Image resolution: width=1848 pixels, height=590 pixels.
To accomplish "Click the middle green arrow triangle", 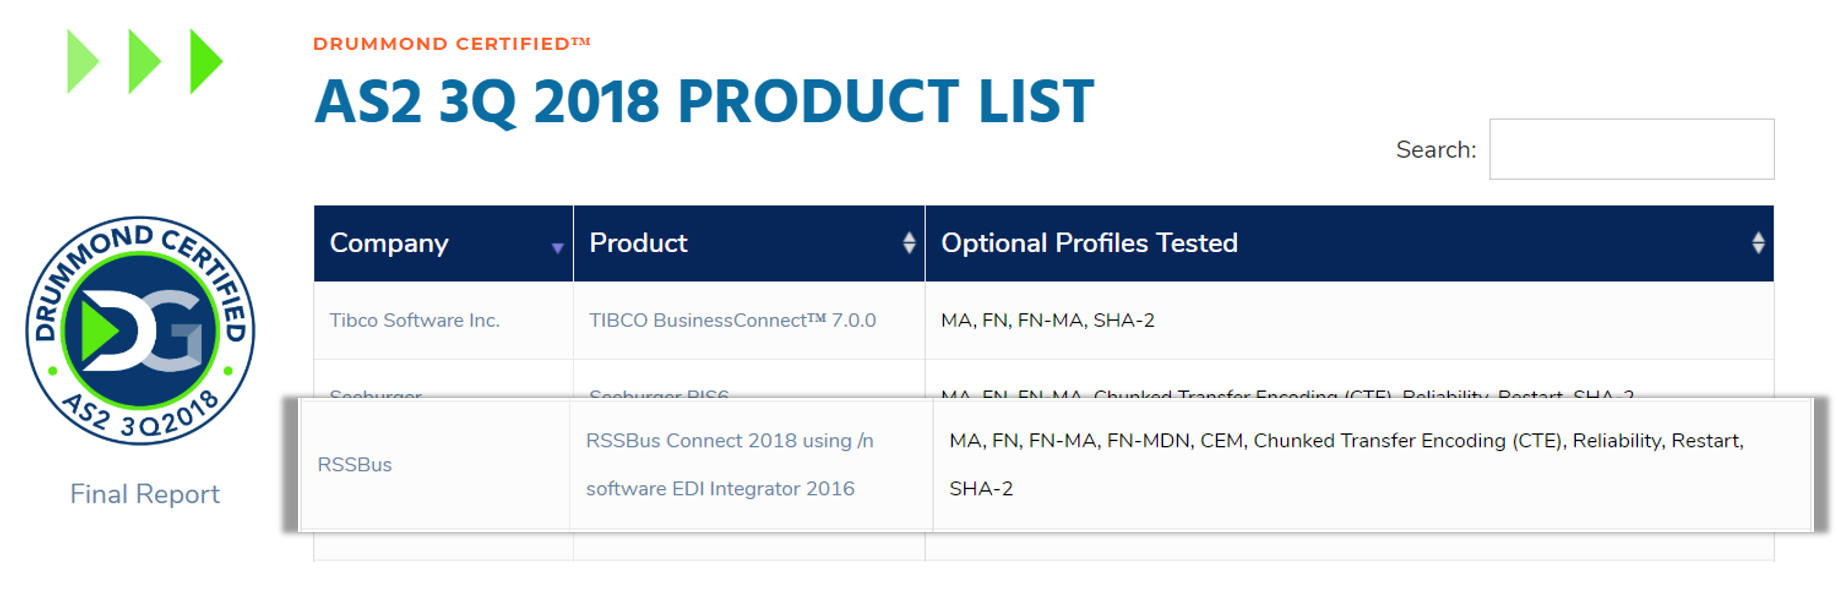I will point(145,62).
